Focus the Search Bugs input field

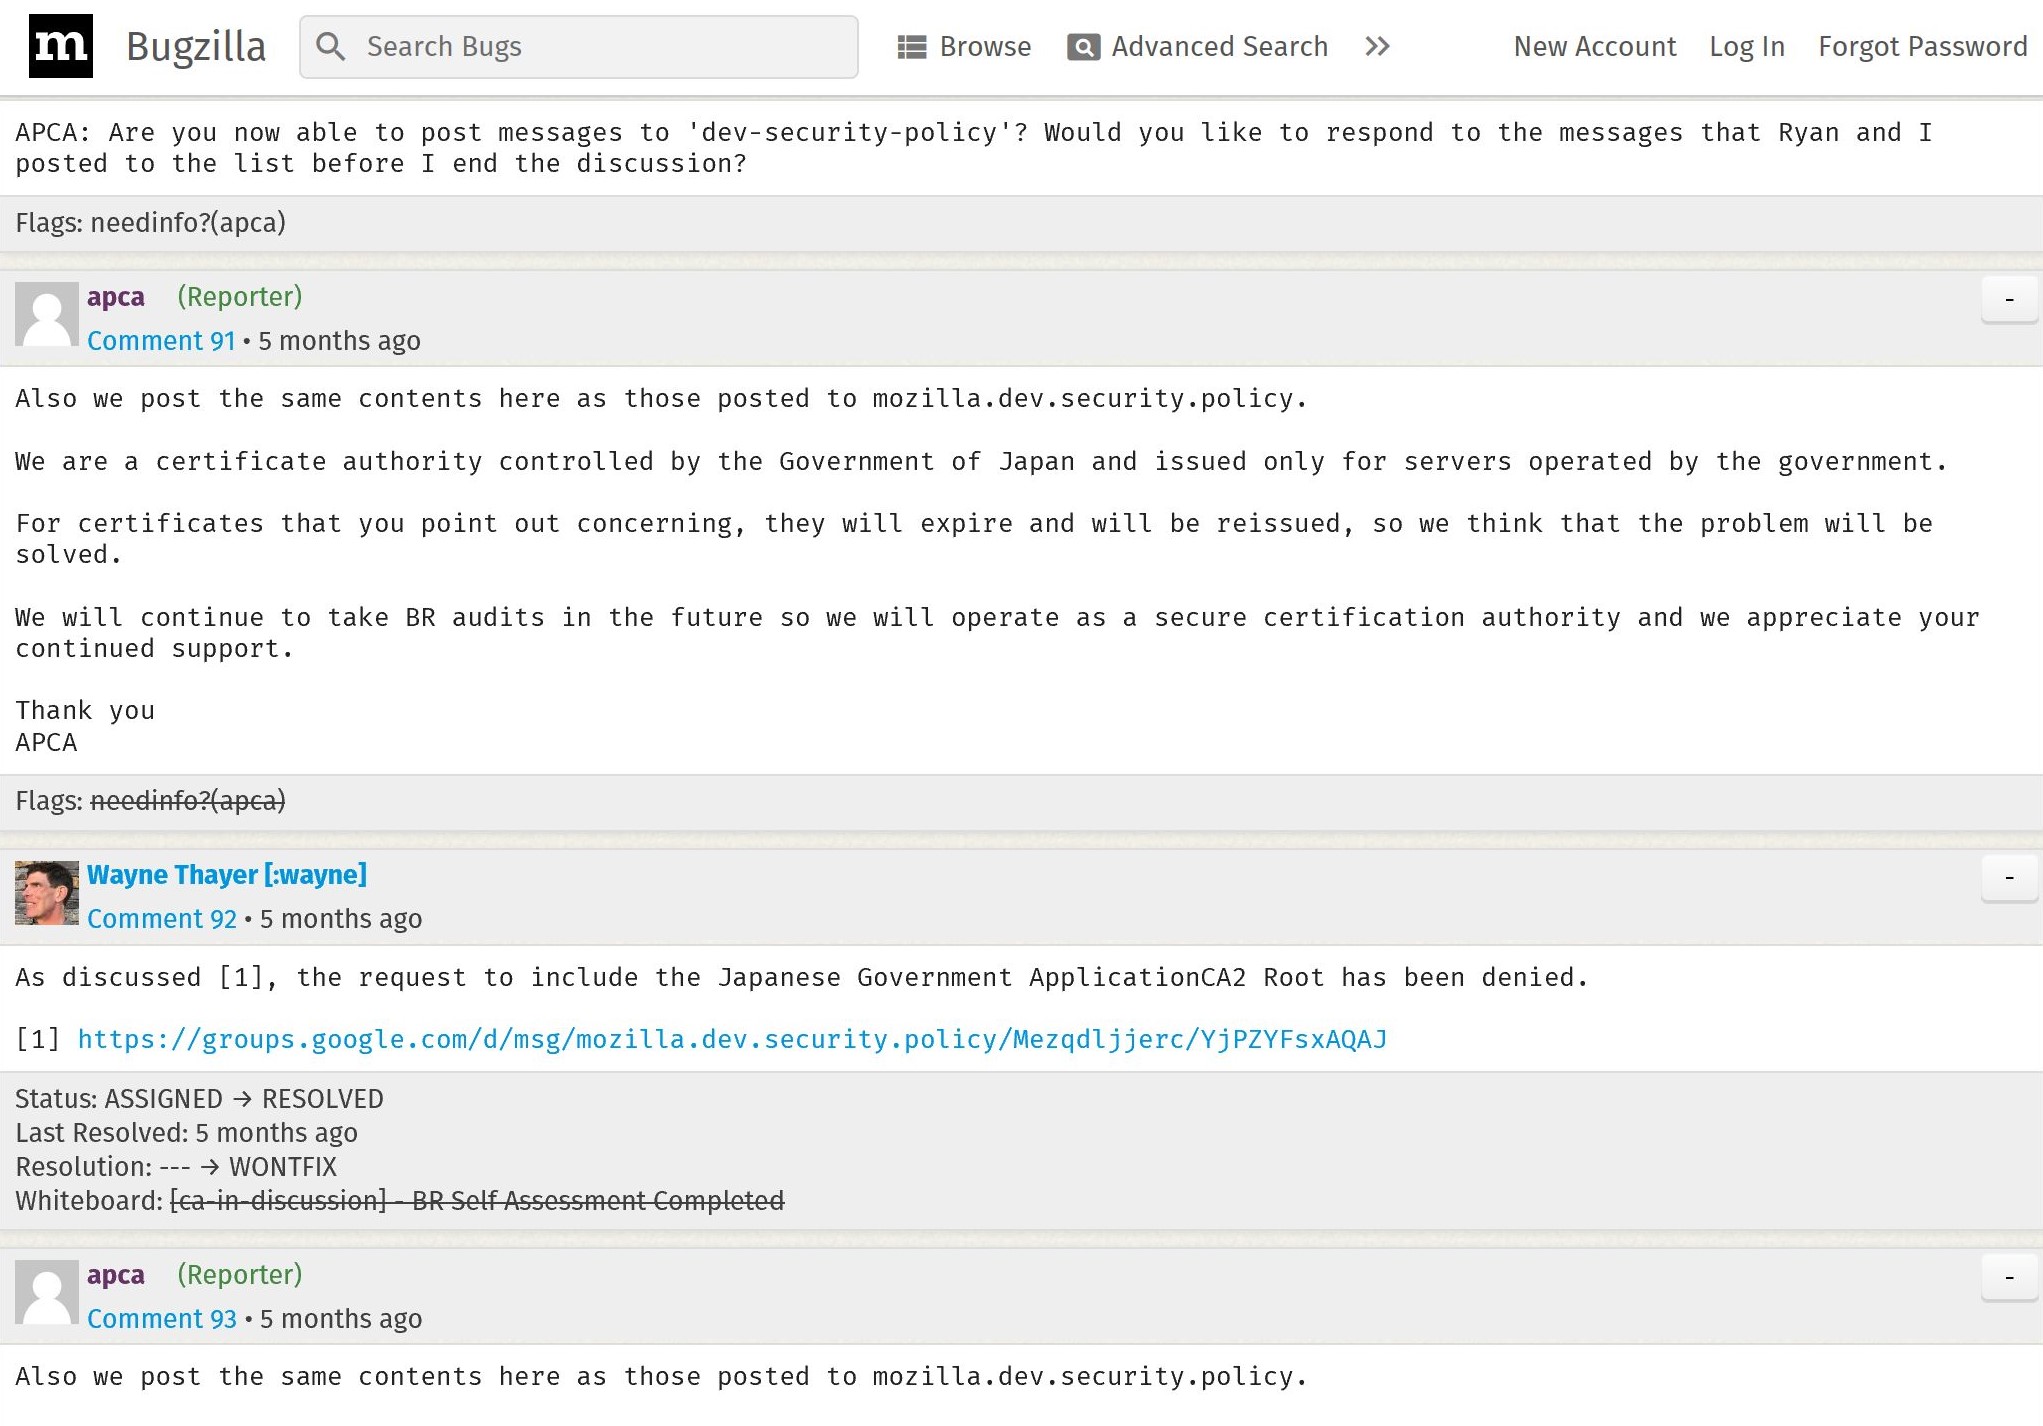coord(600,46)
